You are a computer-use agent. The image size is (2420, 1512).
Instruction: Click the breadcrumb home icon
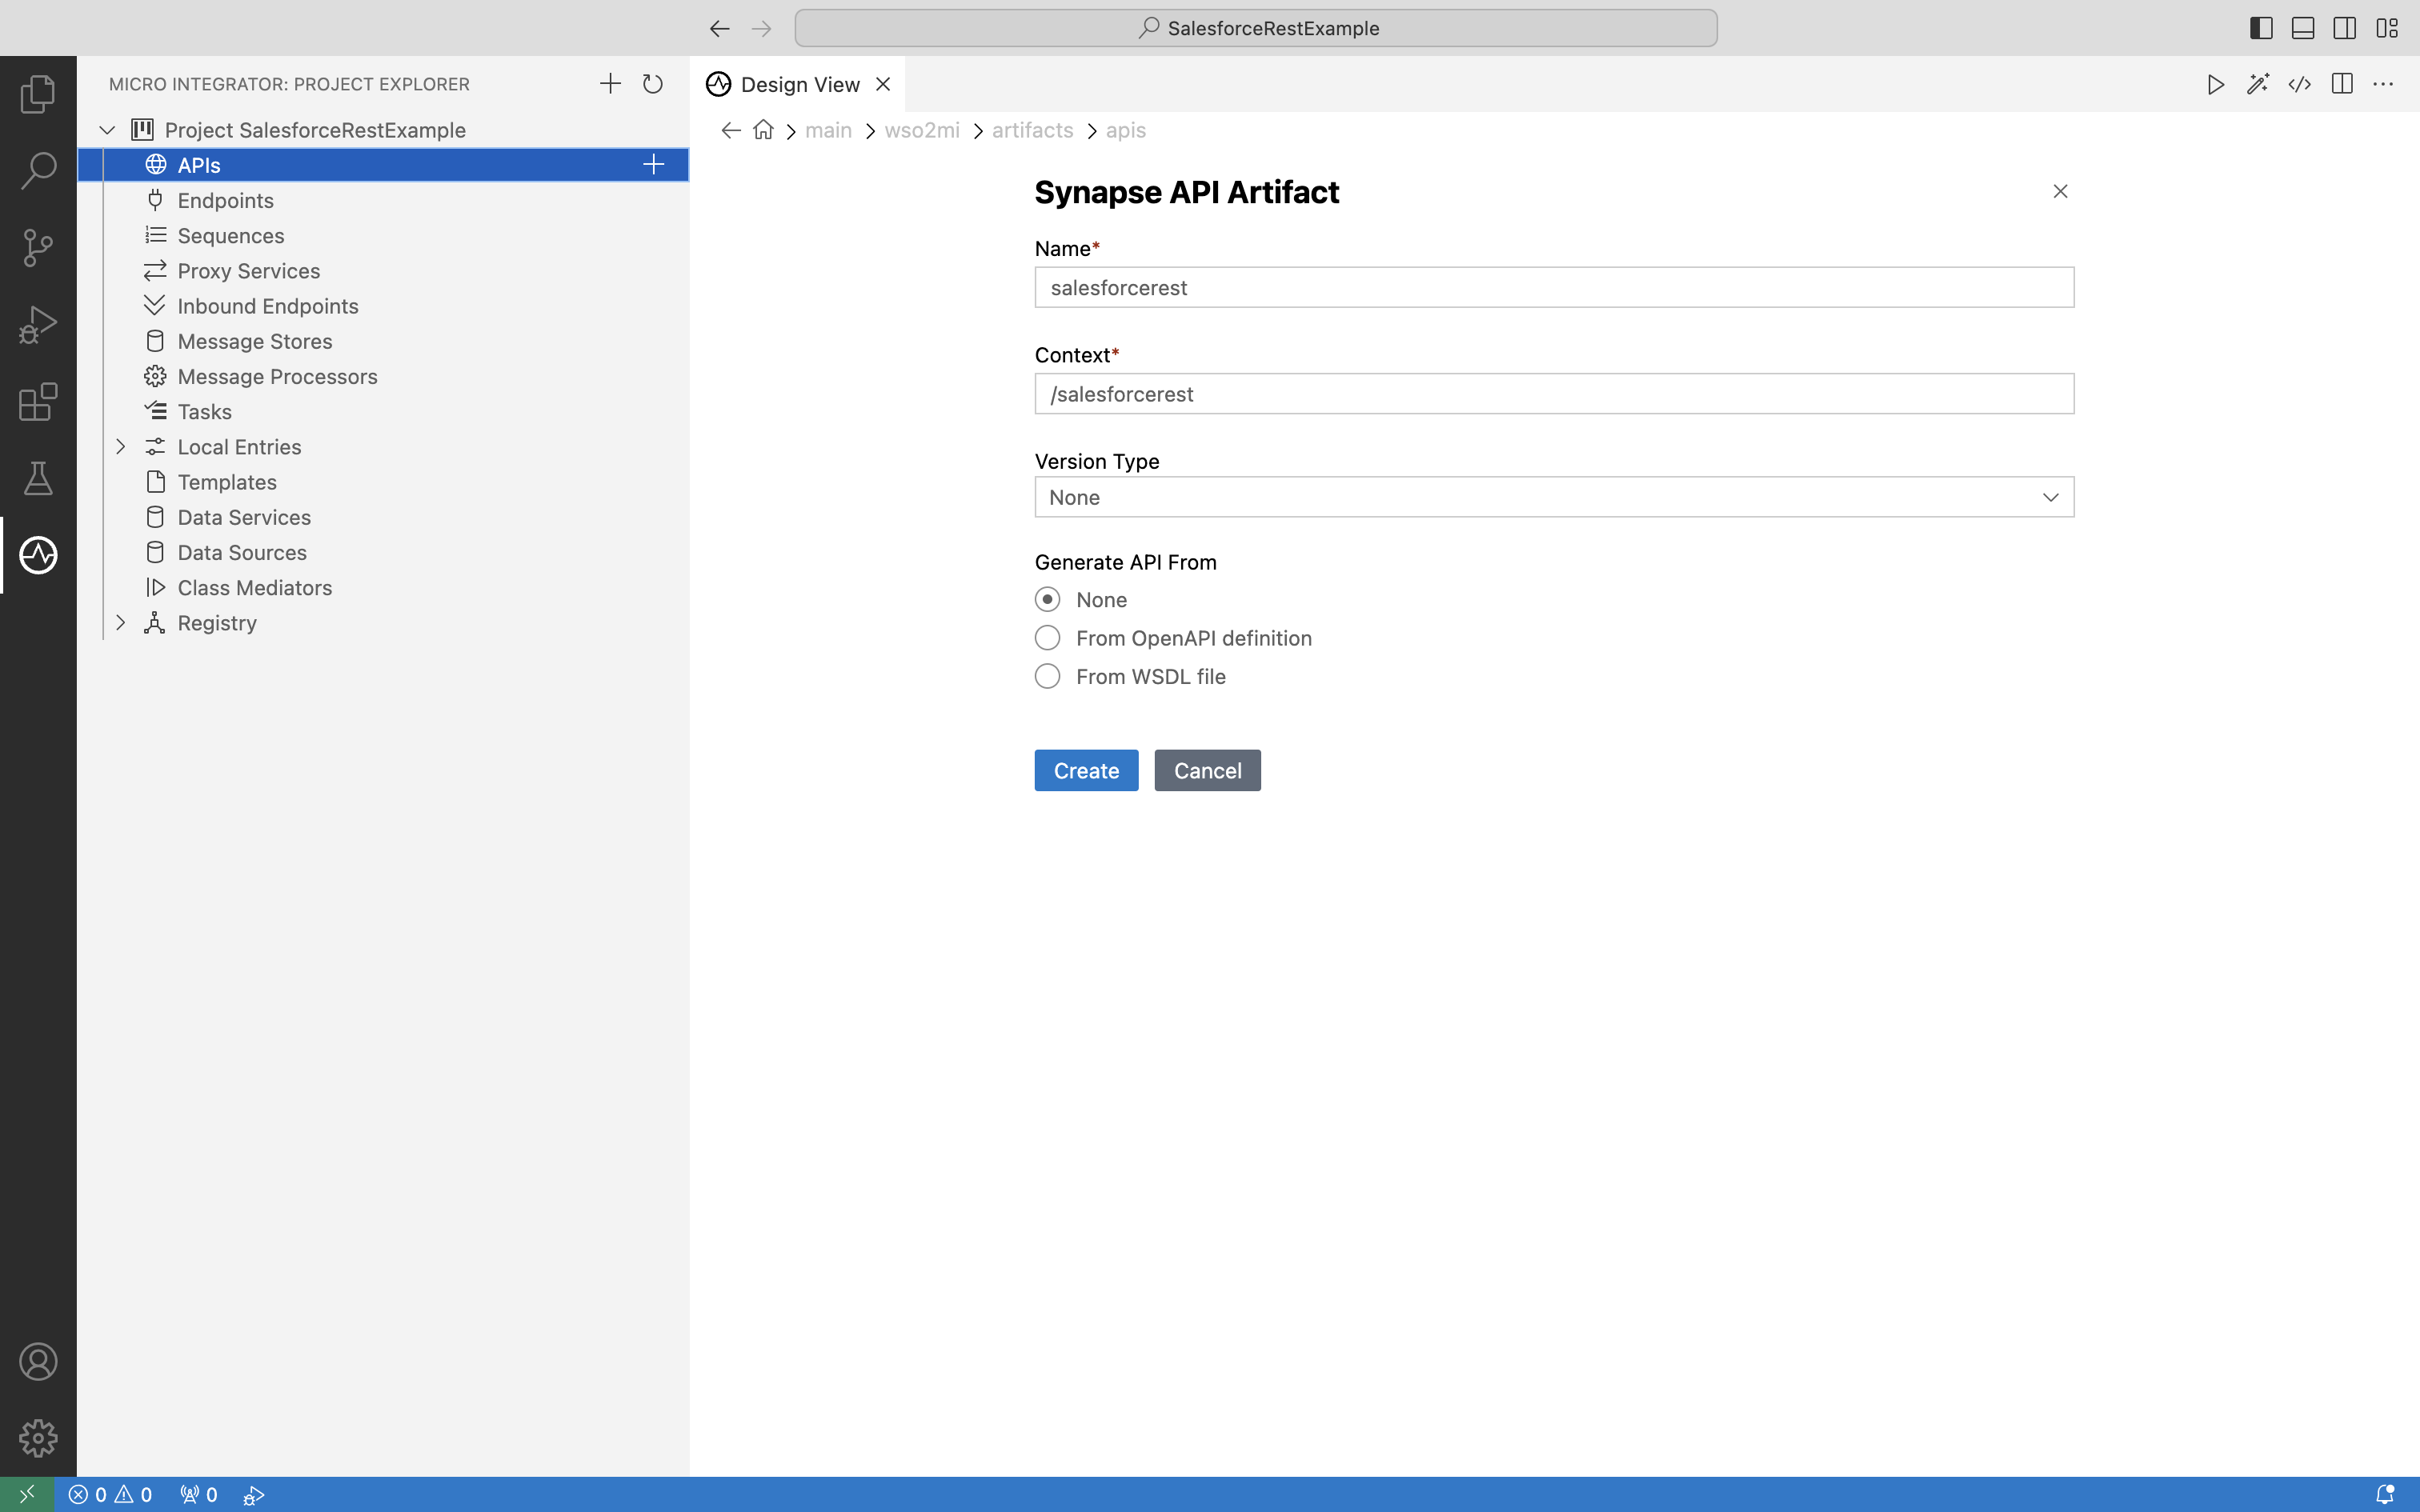tap(763, 131)
